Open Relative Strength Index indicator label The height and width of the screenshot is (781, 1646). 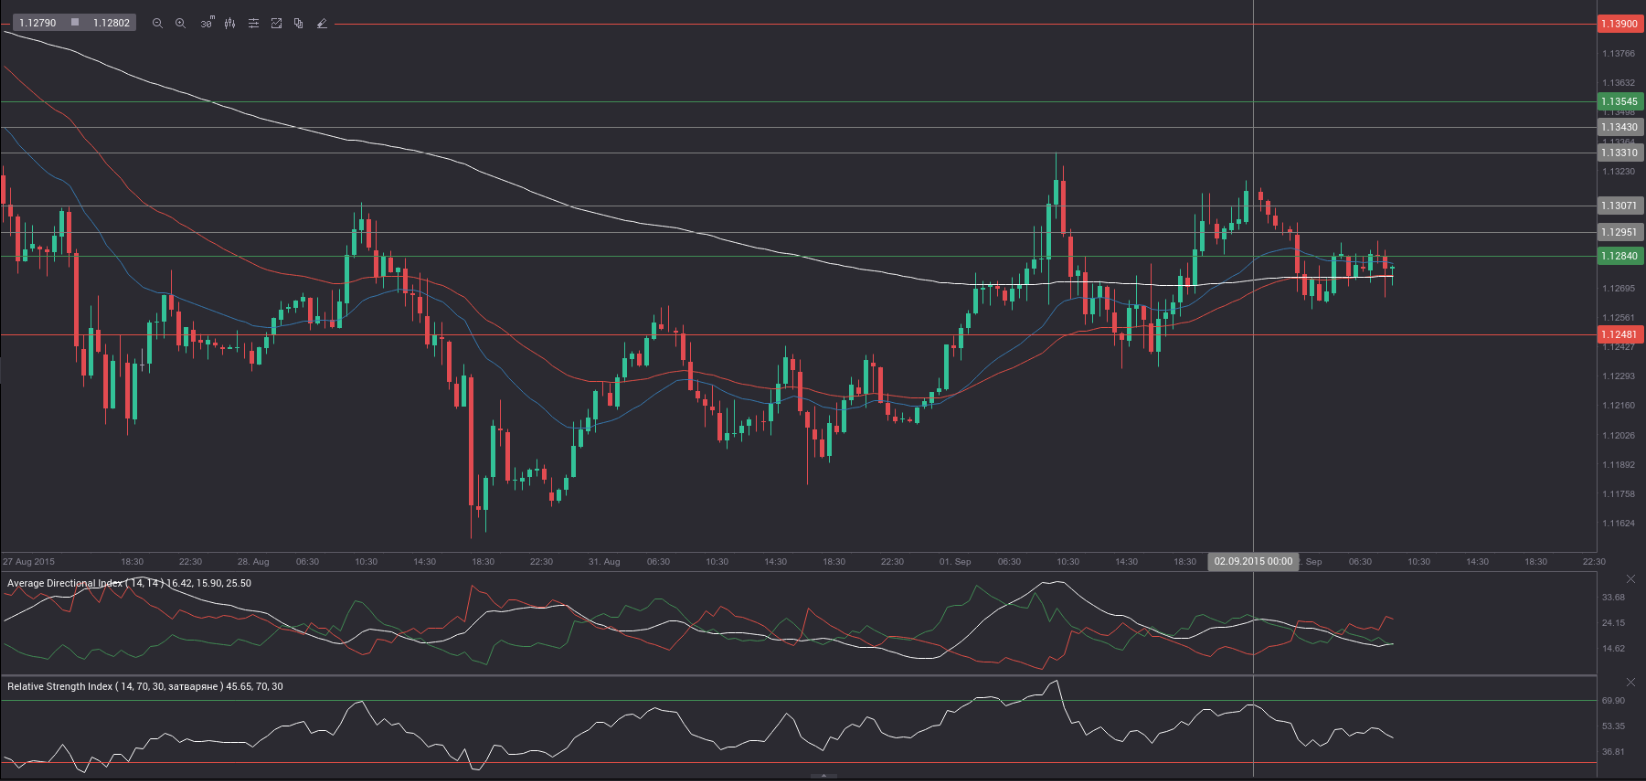point(144,687)
